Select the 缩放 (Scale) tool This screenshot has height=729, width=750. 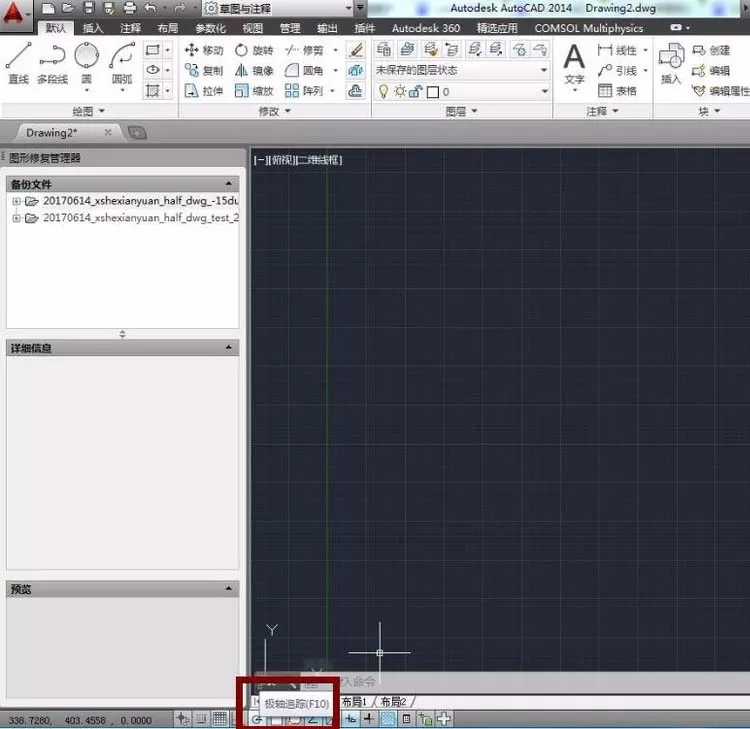(x=254, y=91)
